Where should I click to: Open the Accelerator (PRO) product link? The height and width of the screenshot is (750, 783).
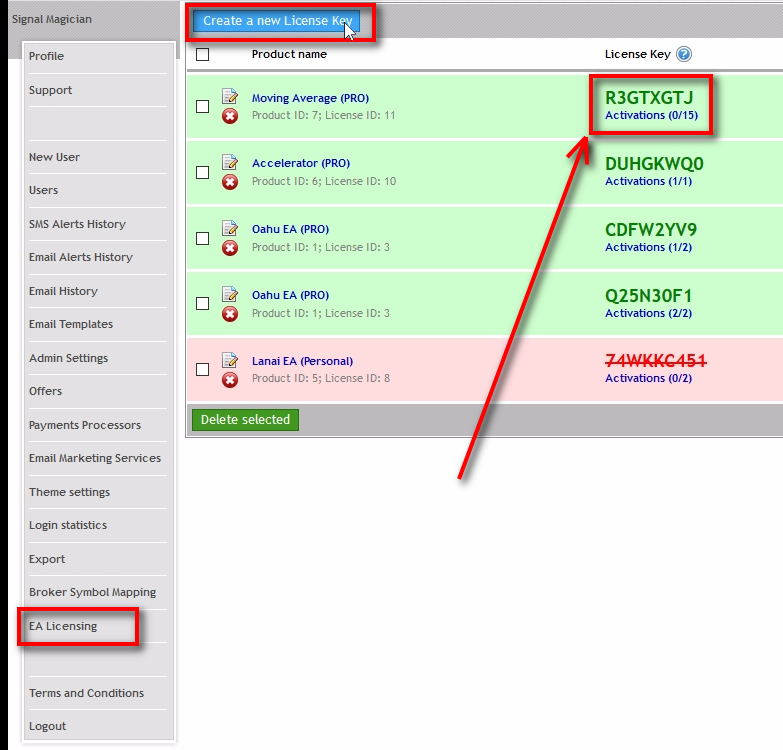tap(300, 163)
